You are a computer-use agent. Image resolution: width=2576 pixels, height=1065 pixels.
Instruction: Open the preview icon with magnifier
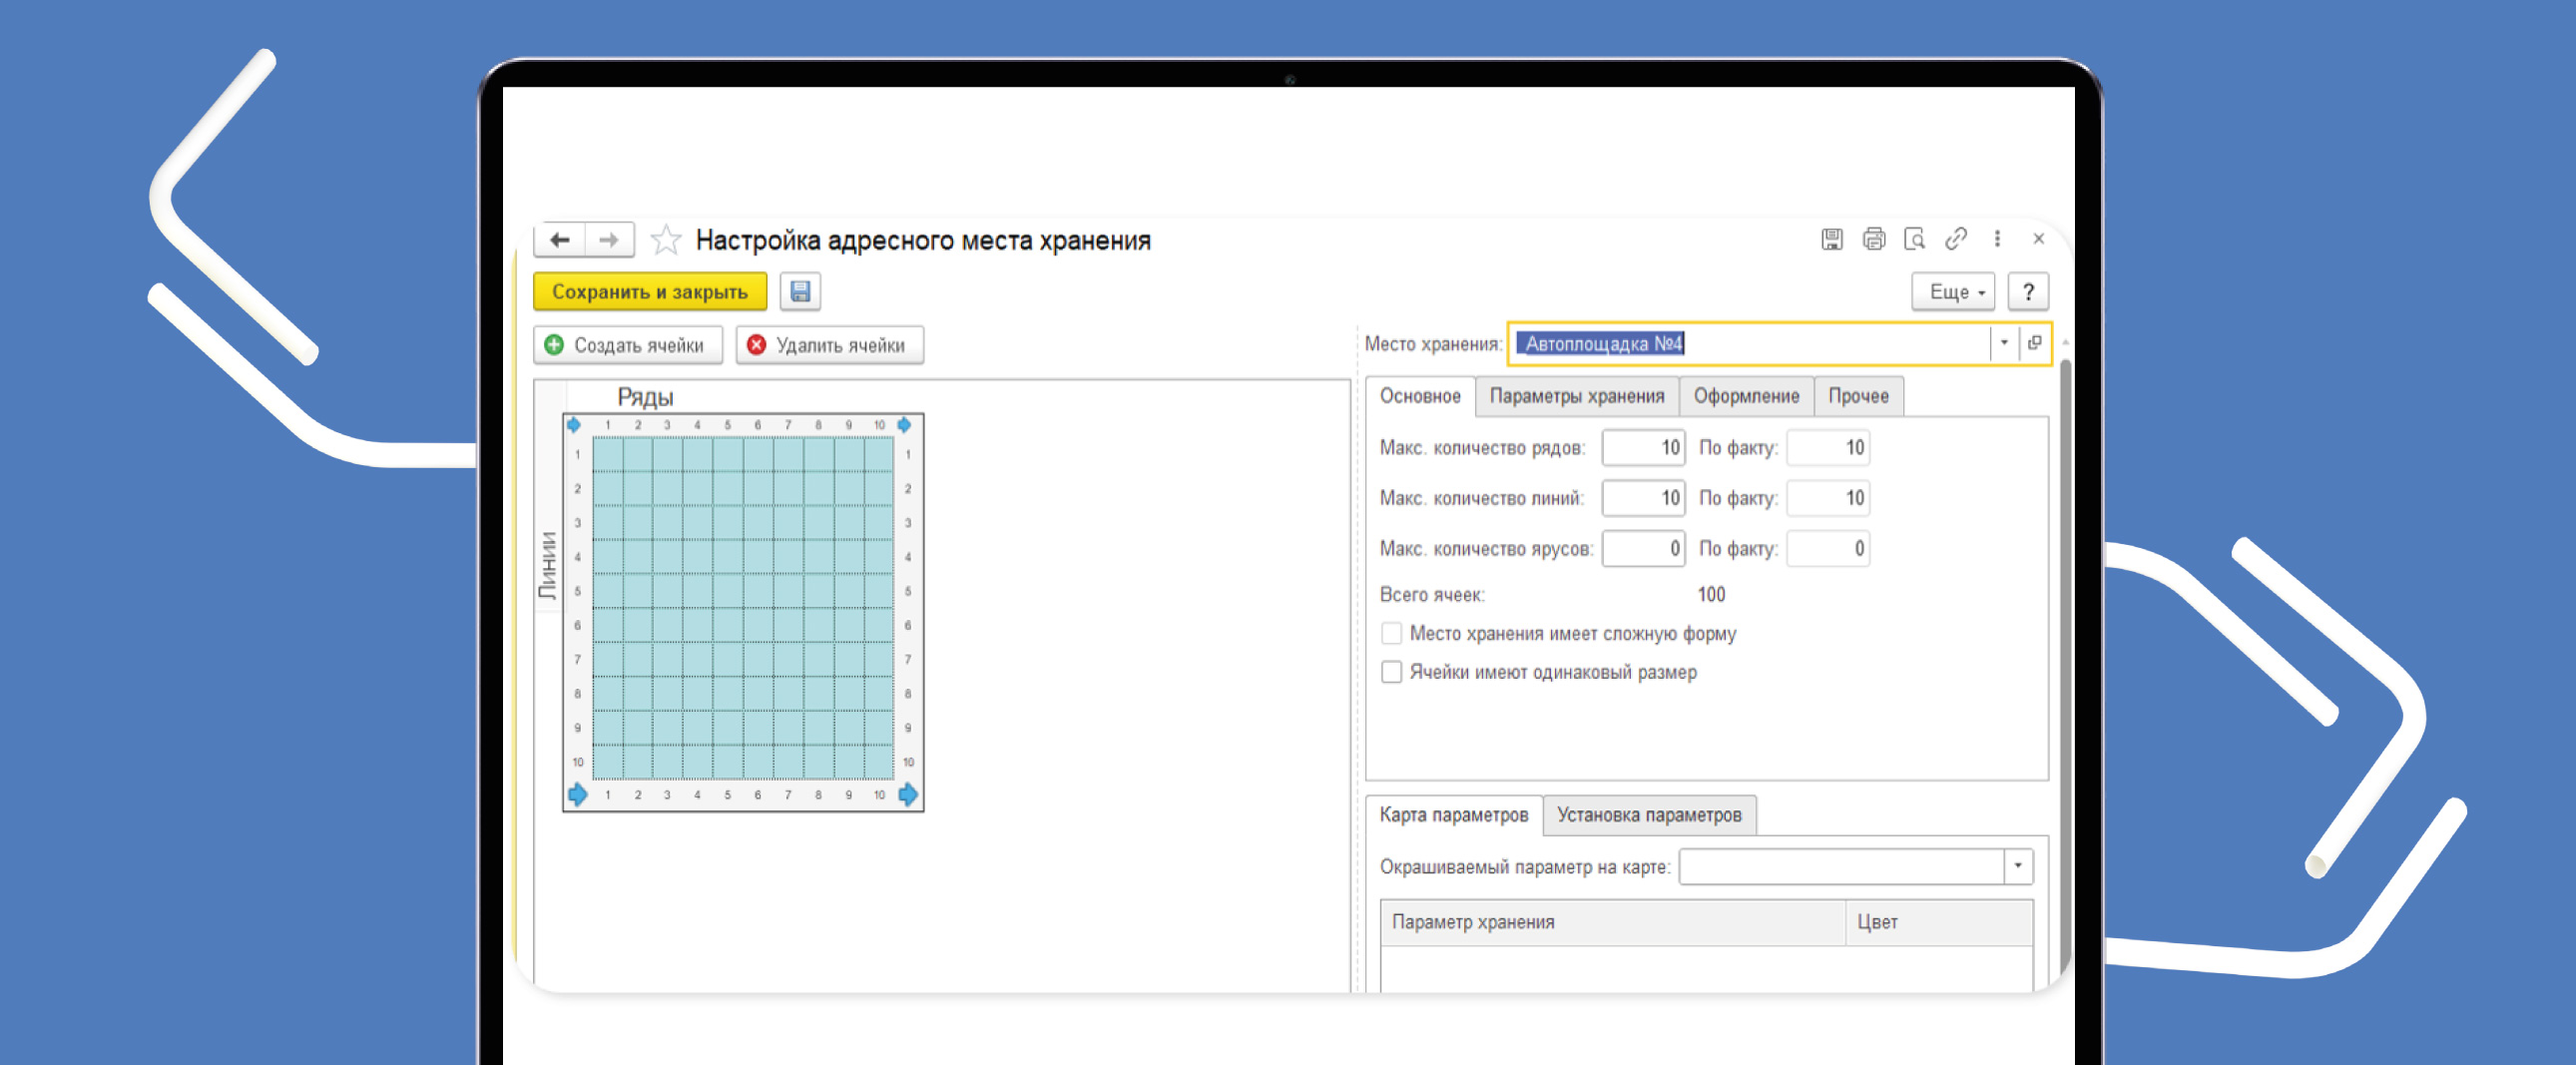click(x=1914, y=239)
